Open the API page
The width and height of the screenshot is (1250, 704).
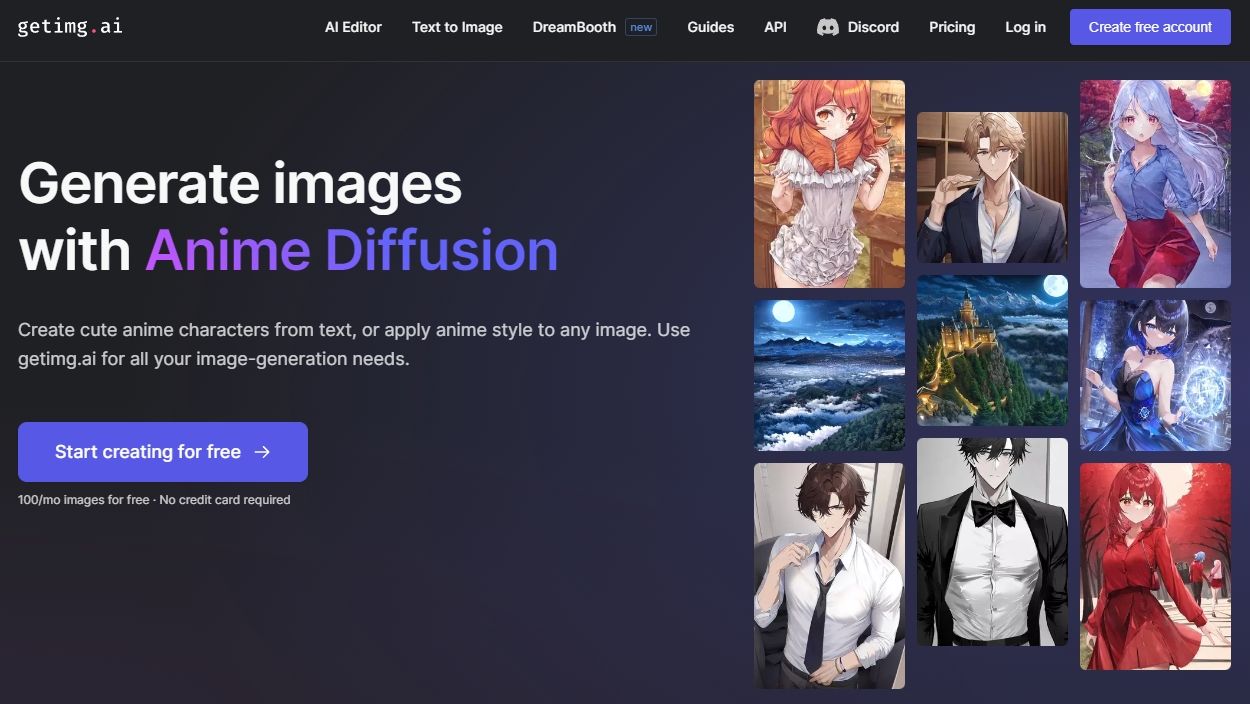[x=775, y=27]
